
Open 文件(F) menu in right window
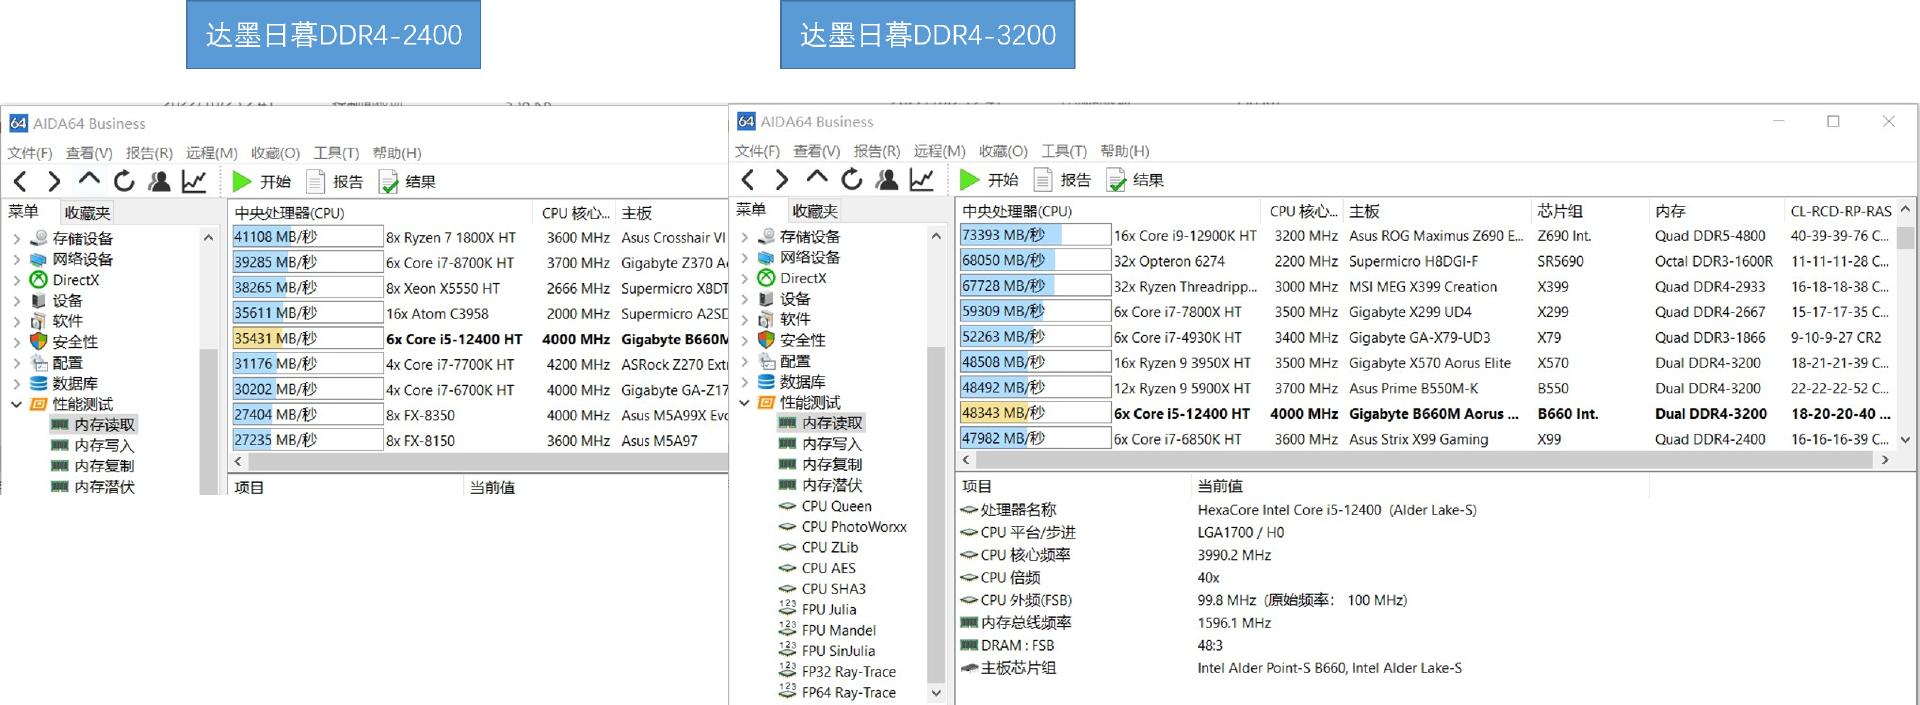[x=757, y=151]
